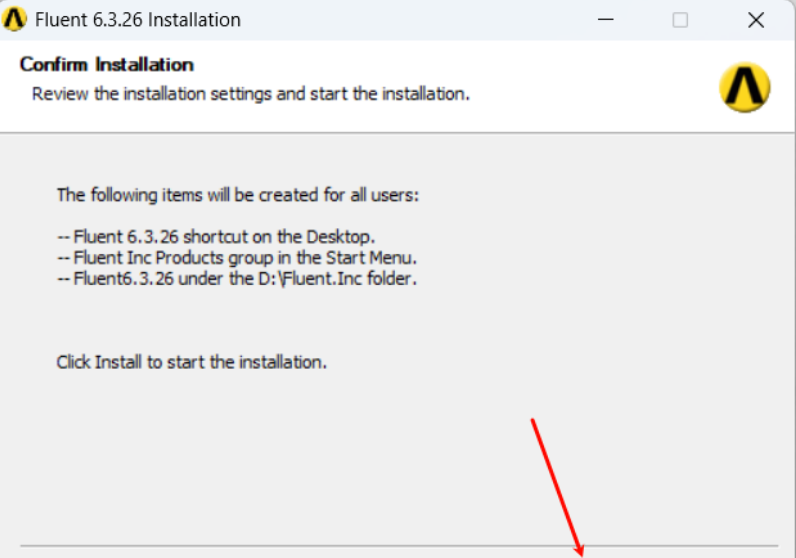
Task: Click 'Click Install to start the installation' text
Action: pos(191,362)
